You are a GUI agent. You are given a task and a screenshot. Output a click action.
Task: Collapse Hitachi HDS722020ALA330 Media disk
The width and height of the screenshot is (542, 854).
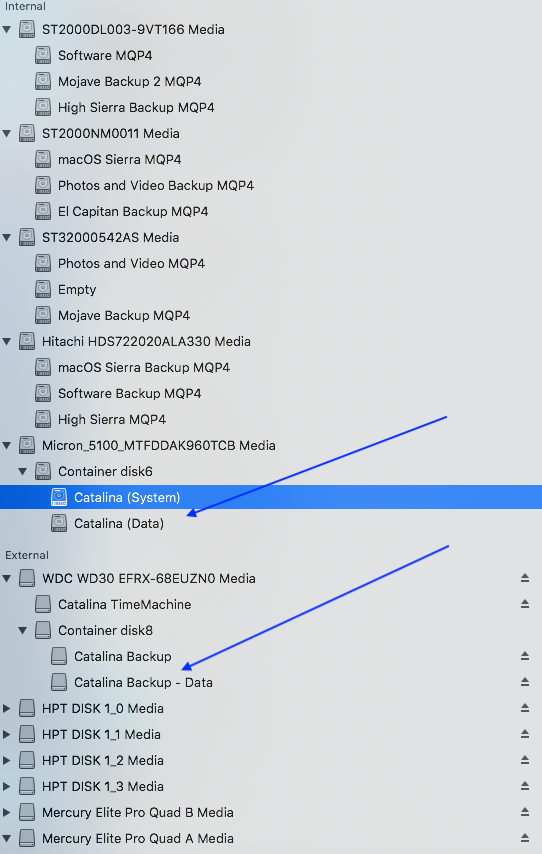7,341
